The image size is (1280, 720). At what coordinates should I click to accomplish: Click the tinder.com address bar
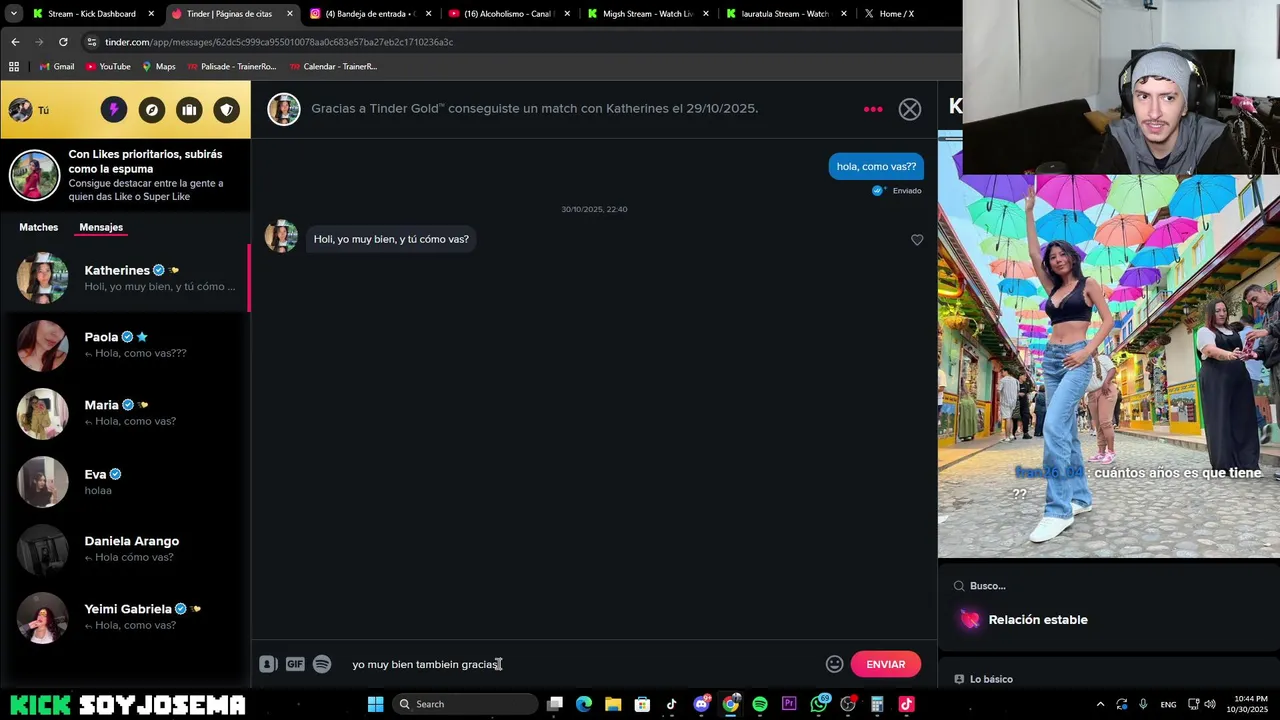click(x=520, y=42)
